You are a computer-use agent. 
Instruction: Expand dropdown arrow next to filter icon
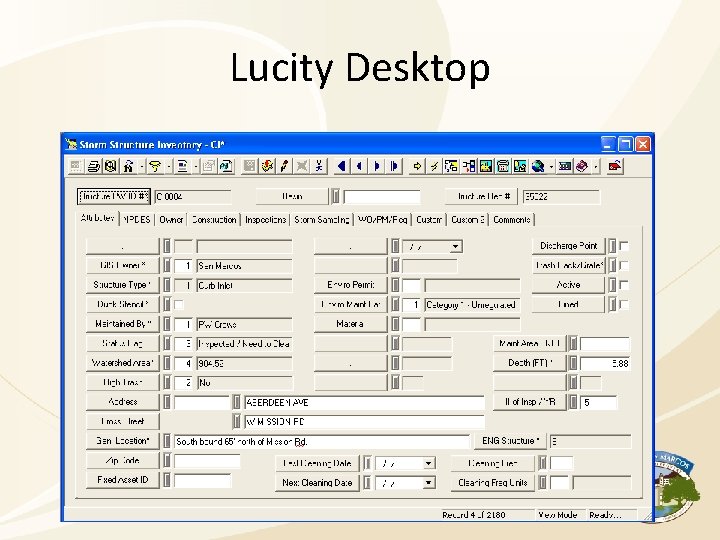[169, 166]
